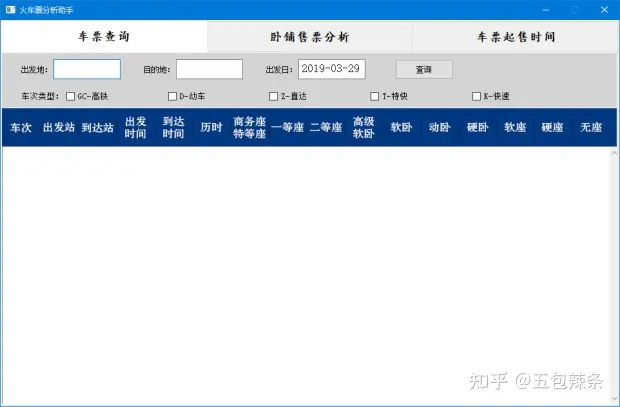Click the 到达时间 column header
Image resolution: width=620 pixels, height=407 pixels.
173,127
